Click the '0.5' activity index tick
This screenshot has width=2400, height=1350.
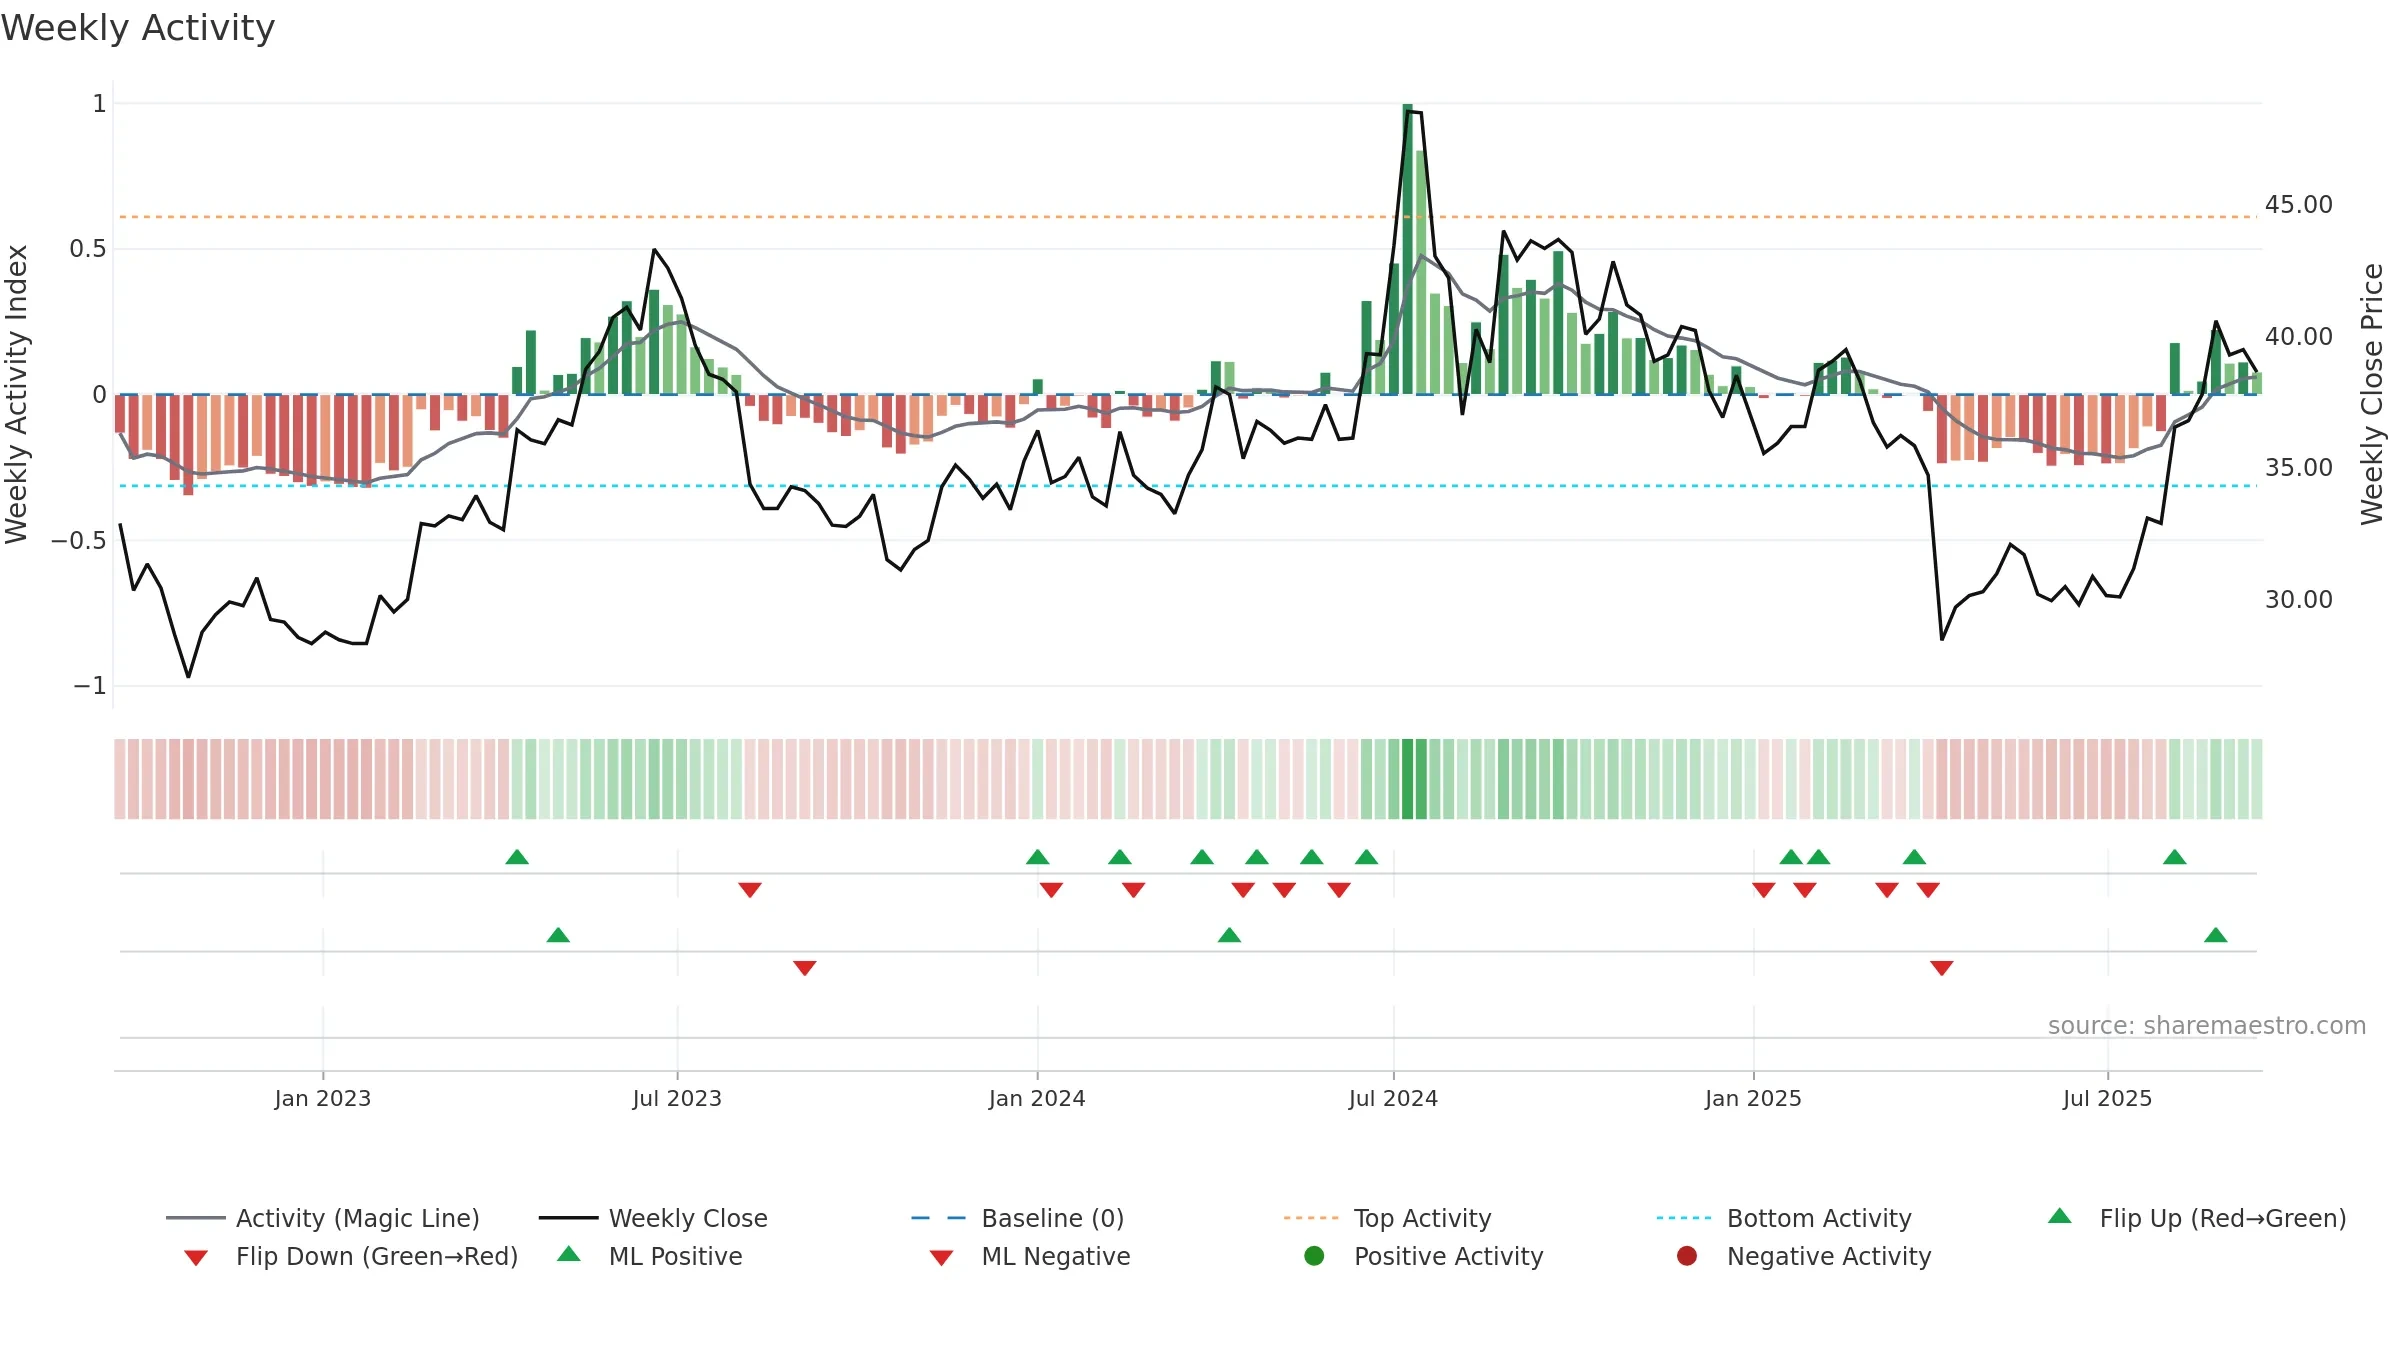coord(88,249)
